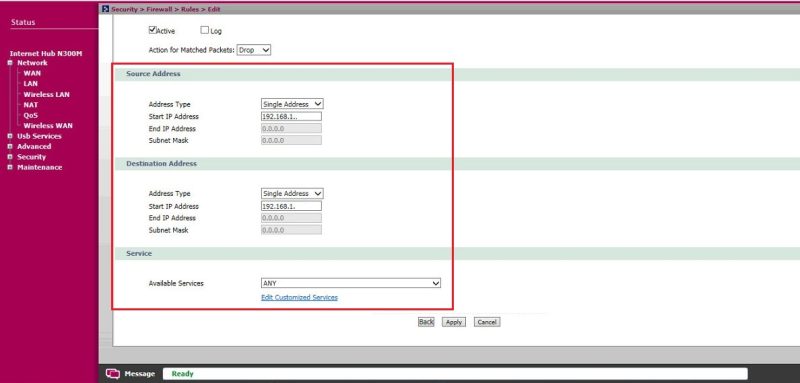Collapse the Network tree node
This screenshot has width=800, height=383.
coord(10,63)
